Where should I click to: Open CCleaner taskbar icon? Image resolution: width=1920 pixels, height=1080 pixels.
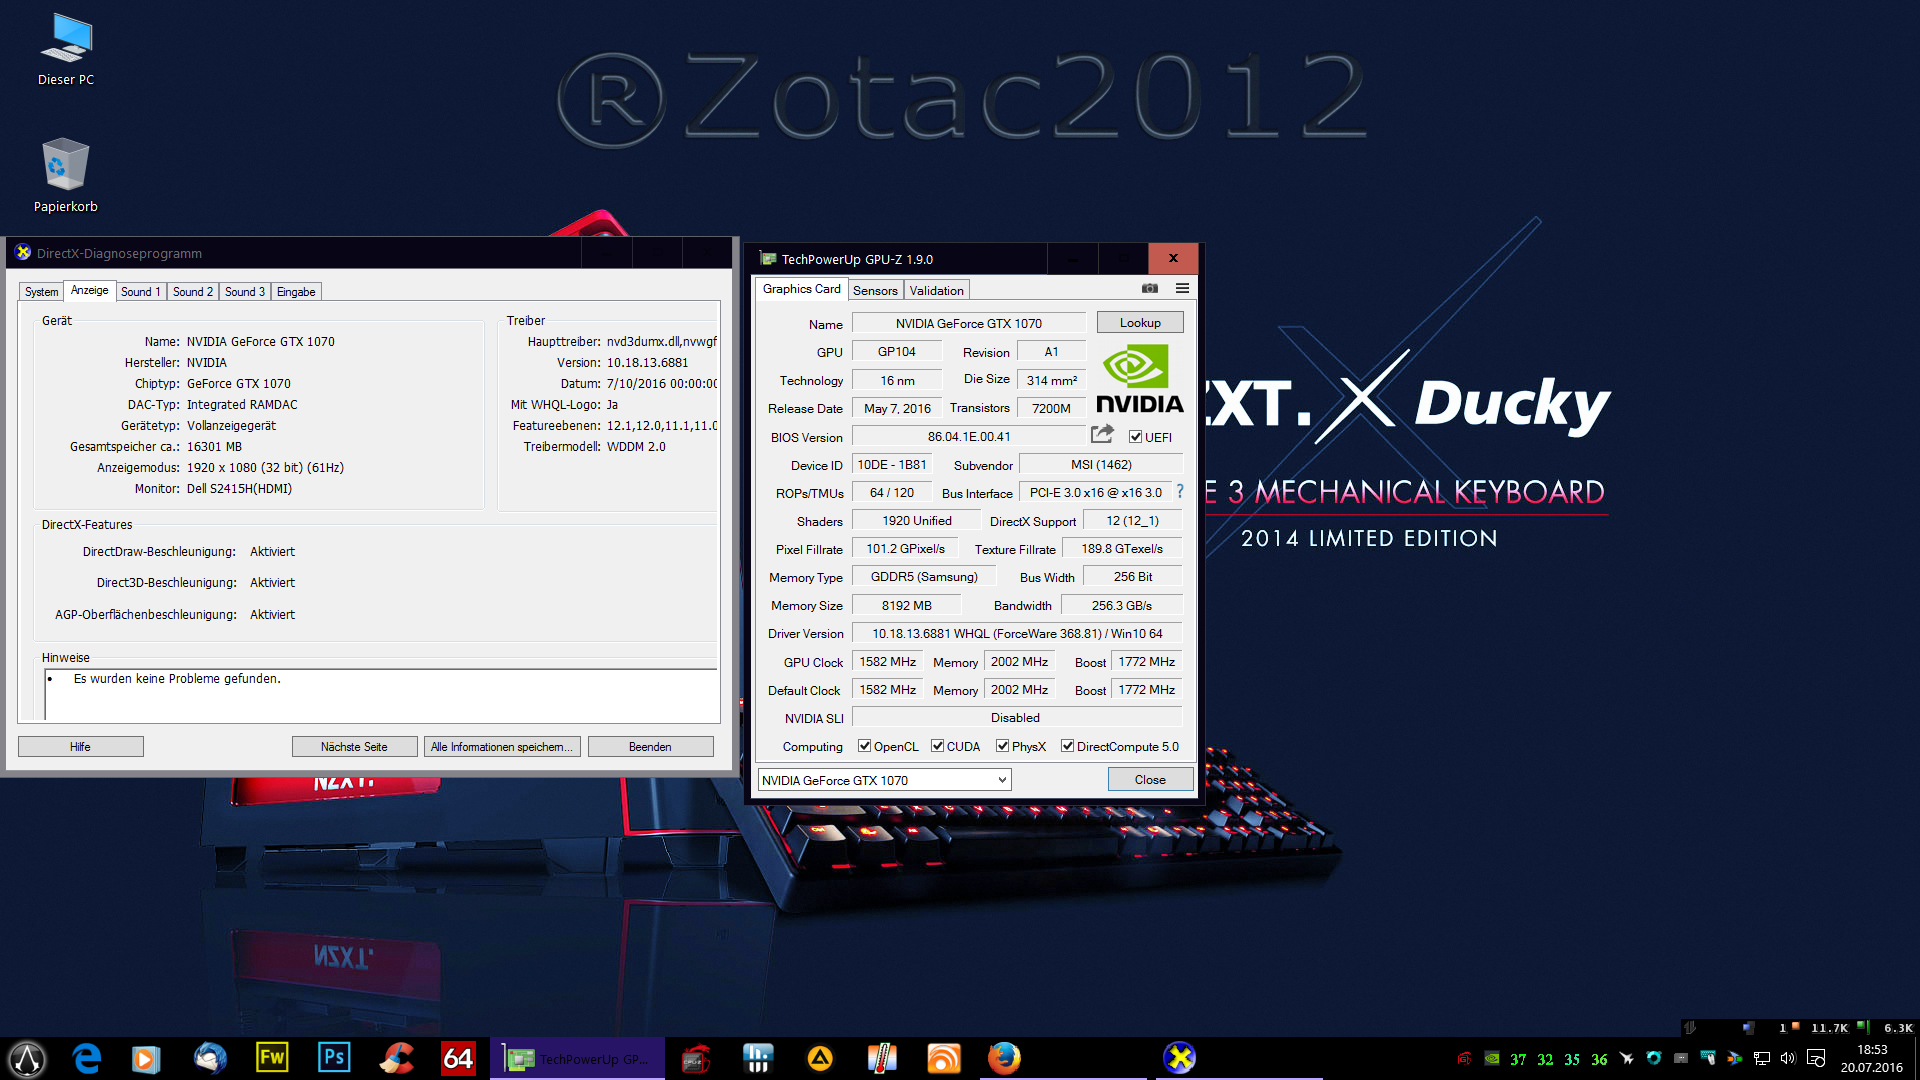pos(397,1057)
